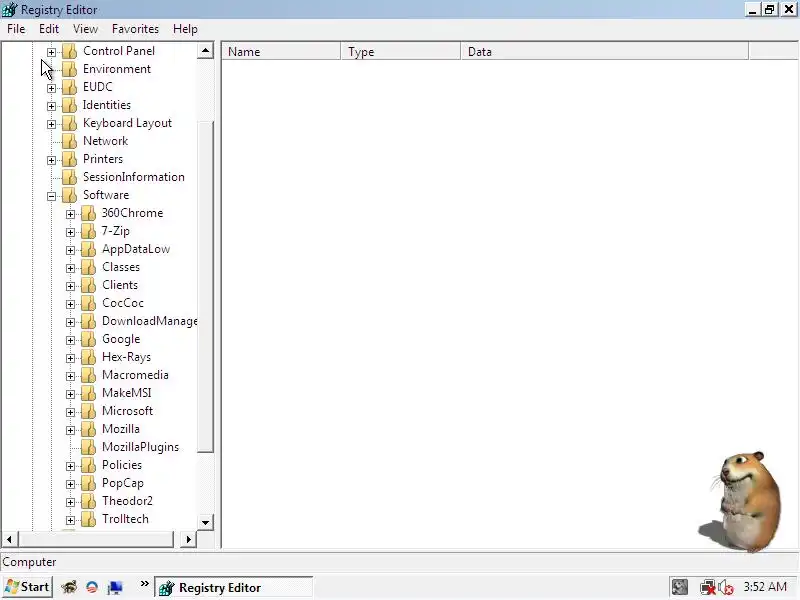Sort by the Data column header
This screenshot has height=600, width=800.
coord(605,52)
